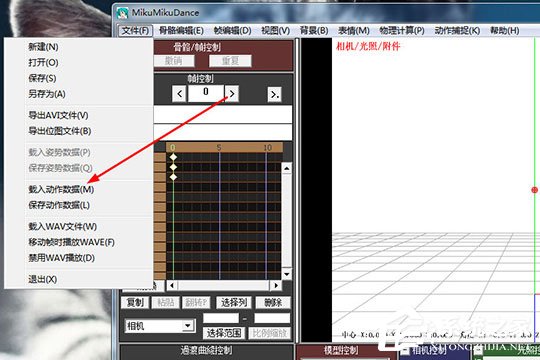
Task: Click frame 10 on timeline ruler
Action: (x=267, y=147)
